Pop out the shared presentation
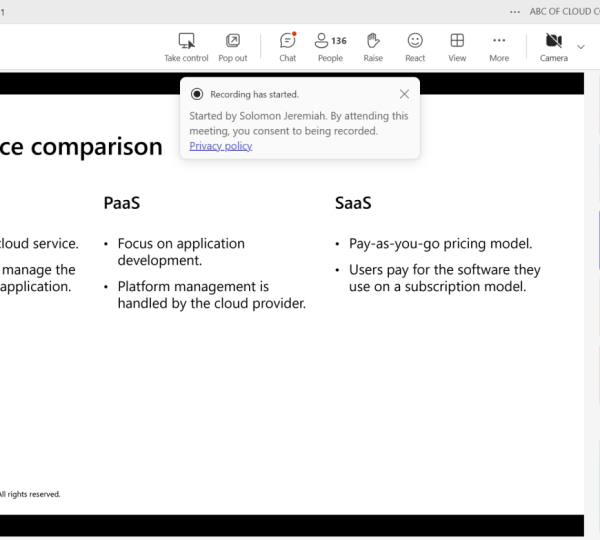The image size is (600, 540). (x=232, y=41)
